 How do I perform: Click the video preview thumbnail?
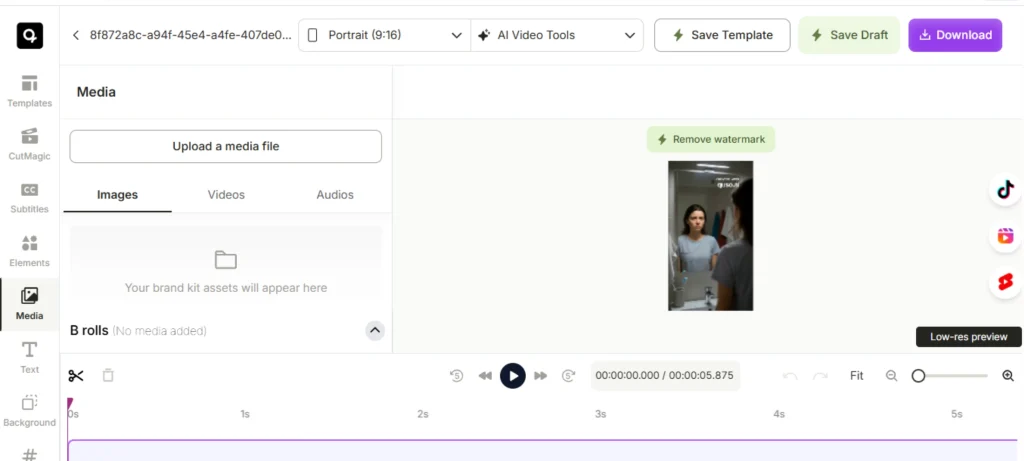click(710, 235)
